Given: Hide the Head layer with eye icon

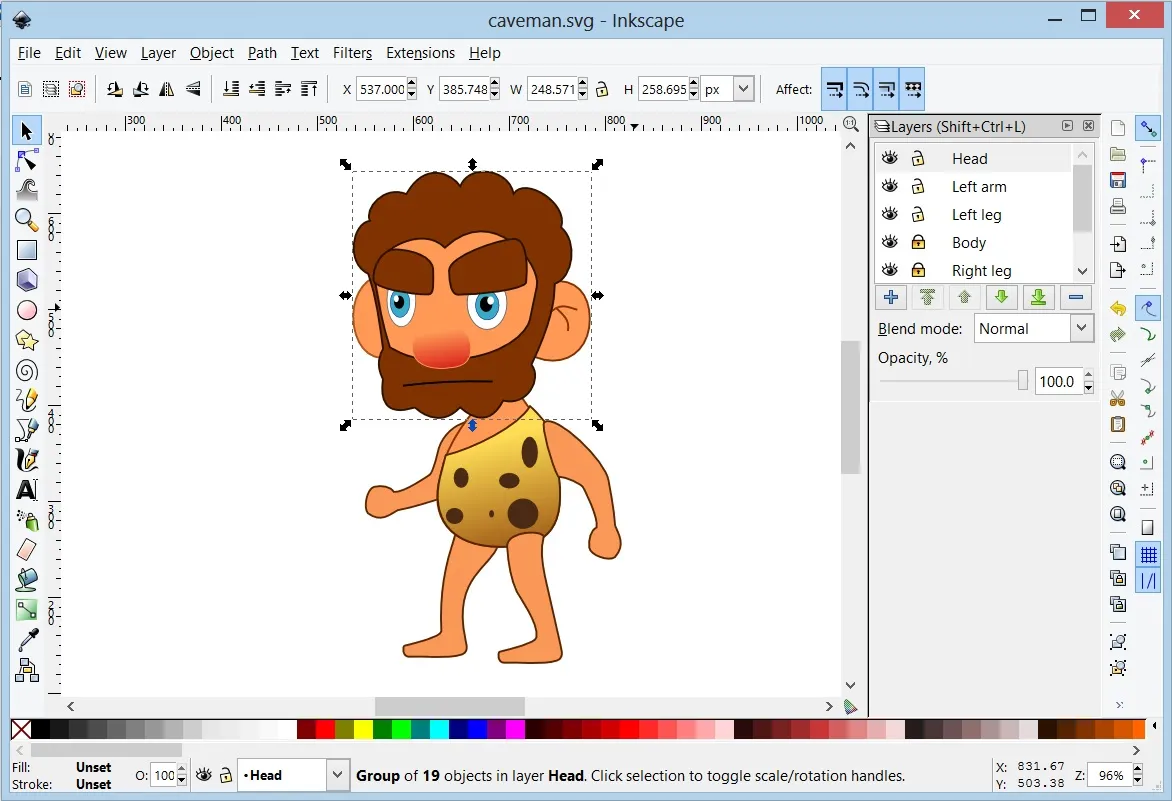Looking at the screenshot, I should 889,158.
